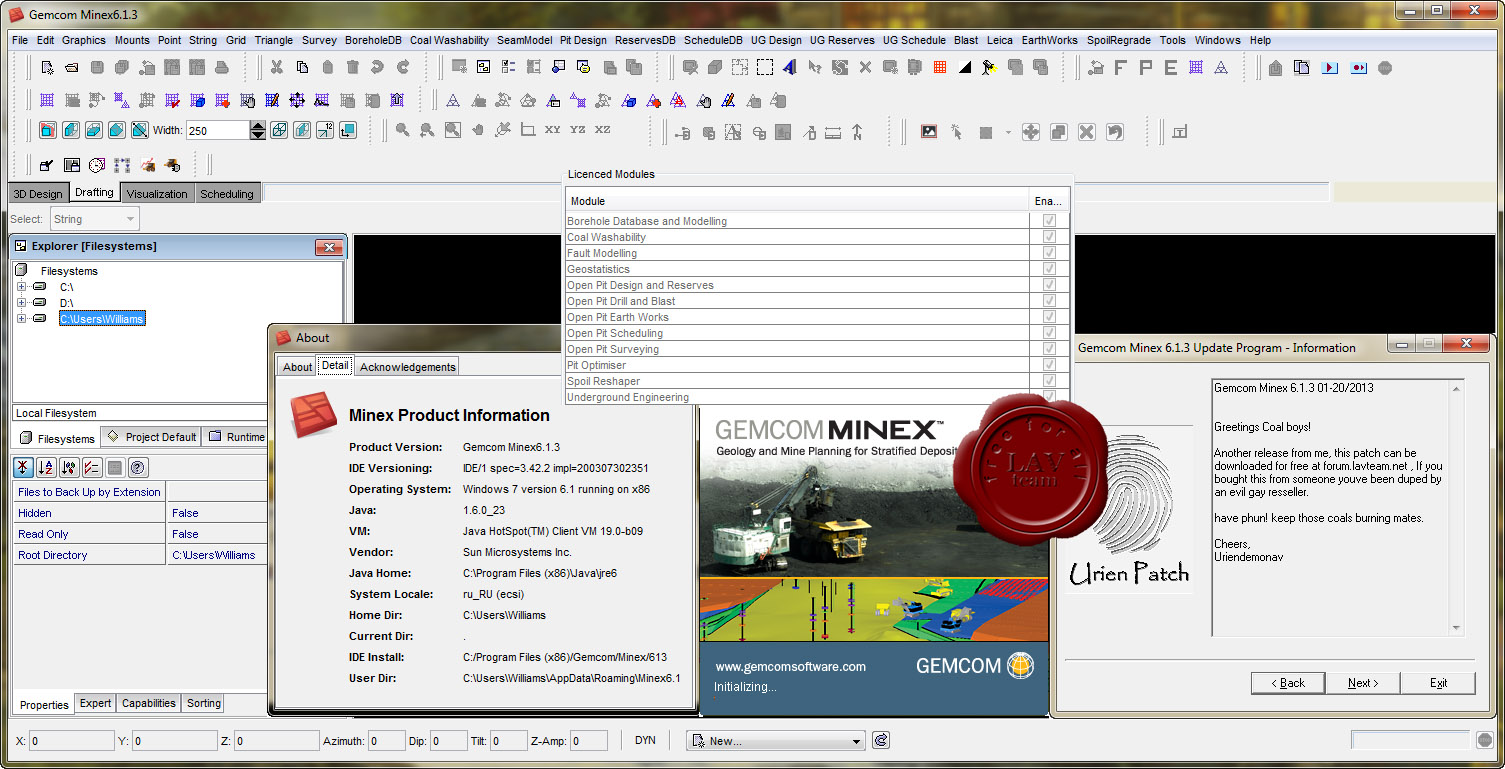
Task: Toggle Open Pit Drill and Blast checkbox
Action: coord(1049,301)
